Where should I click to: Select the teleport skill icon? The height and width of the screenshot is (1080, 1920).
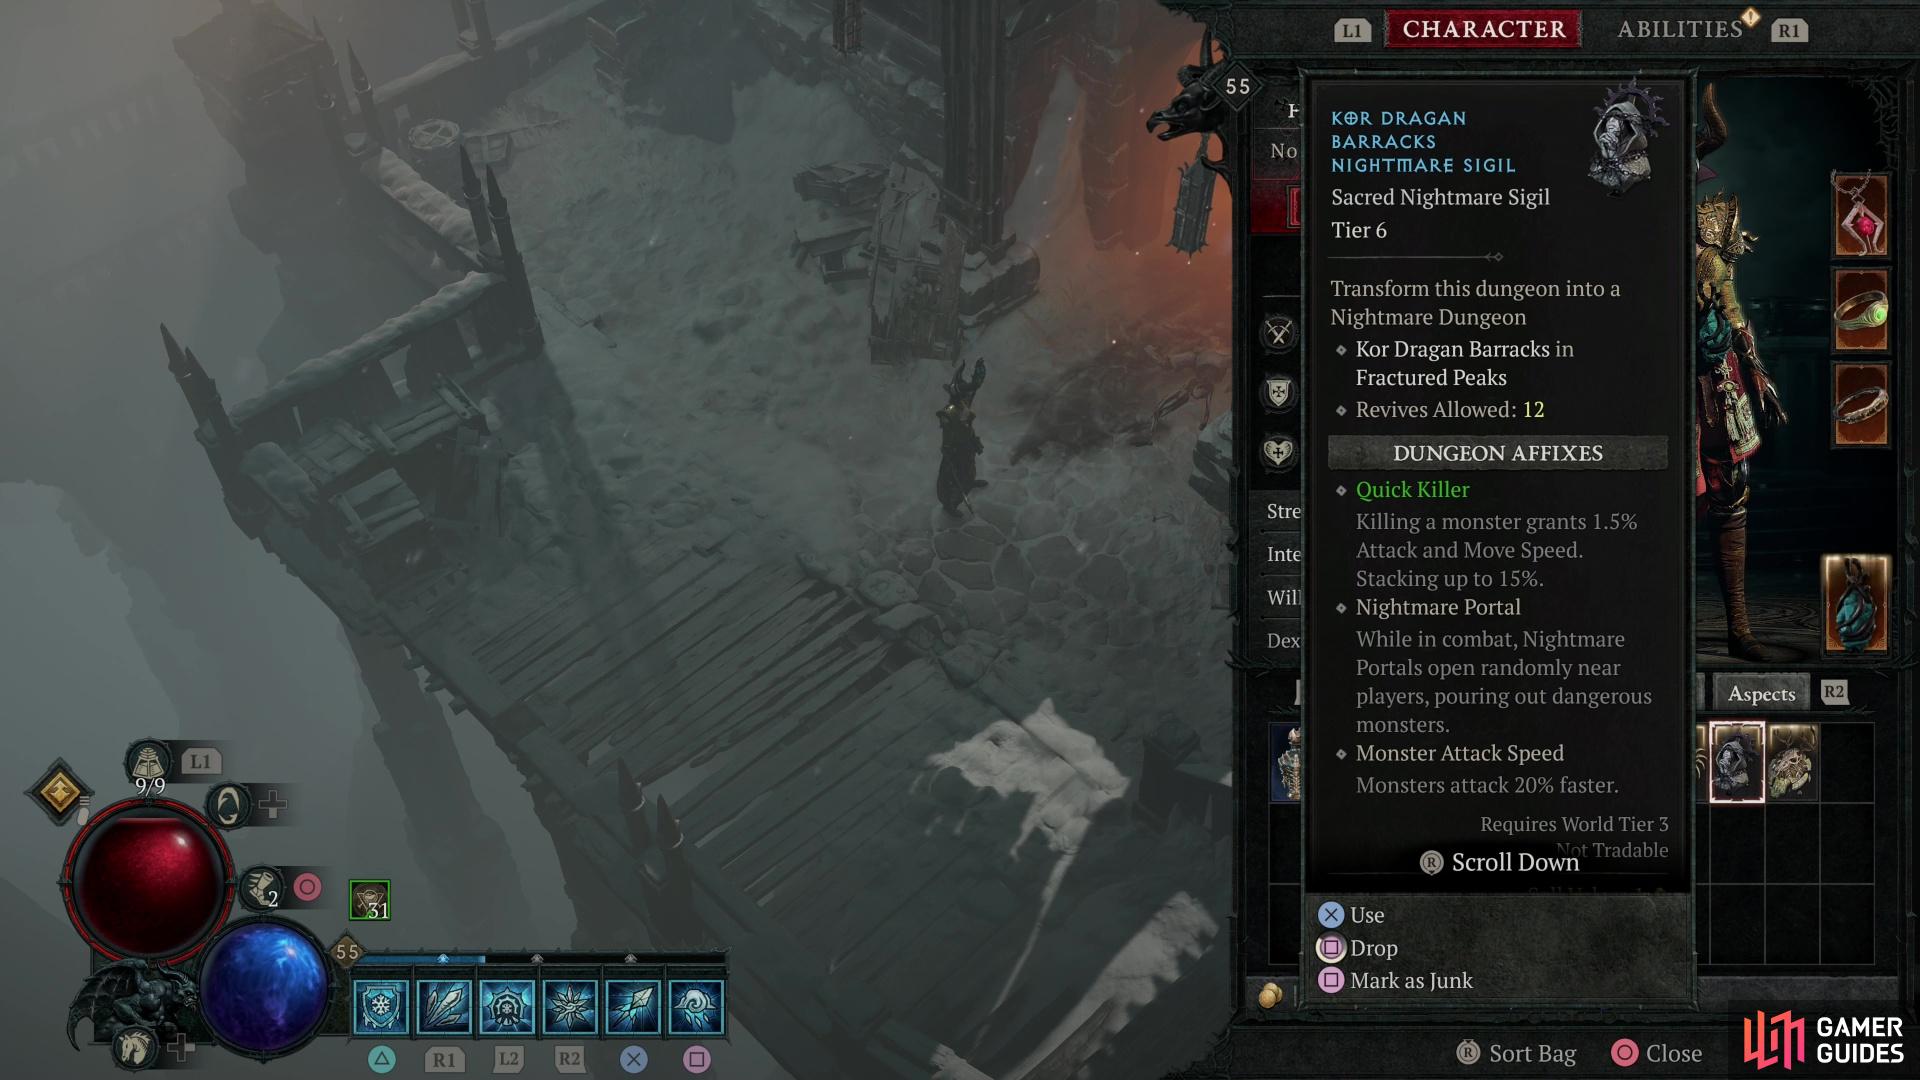[x=633, y=1005]
